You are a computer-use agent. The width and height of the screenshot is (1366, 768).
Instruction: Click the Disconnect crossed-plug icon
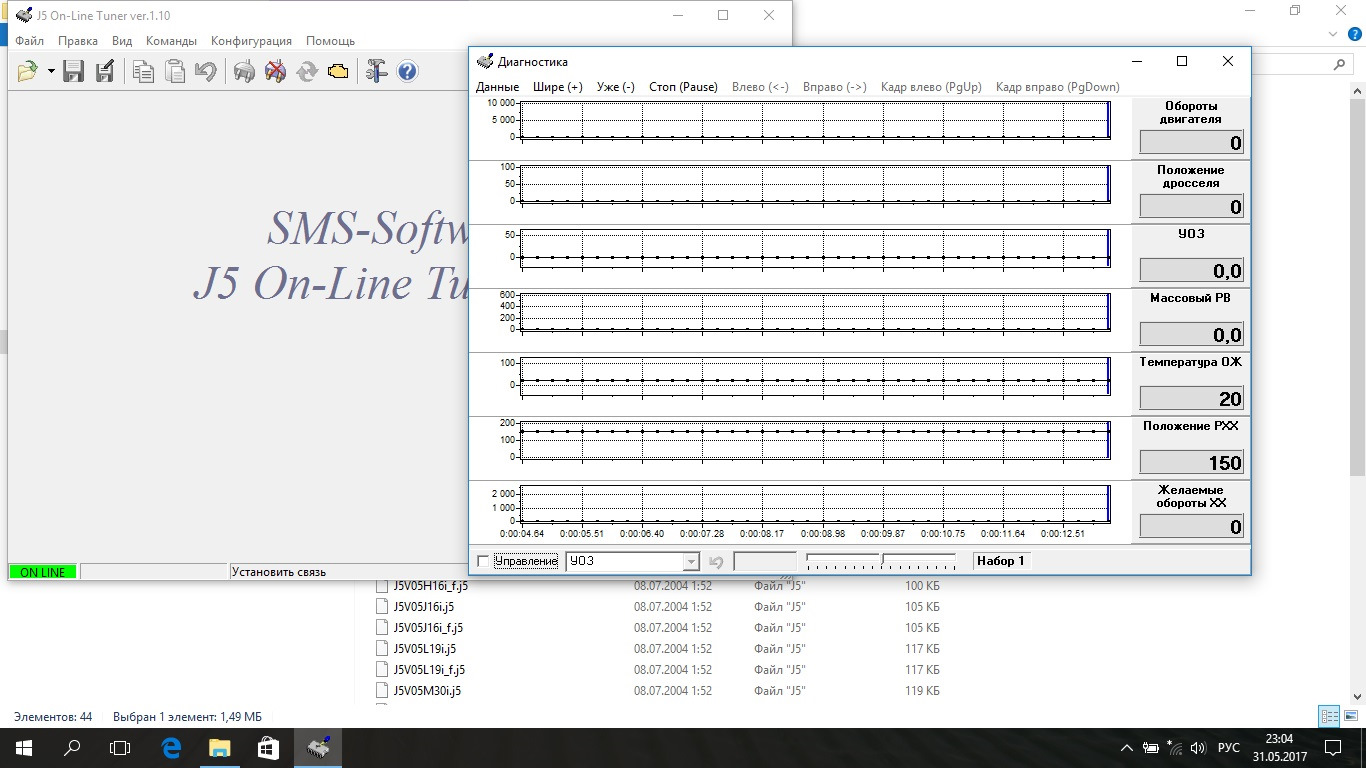pos(276,71)
